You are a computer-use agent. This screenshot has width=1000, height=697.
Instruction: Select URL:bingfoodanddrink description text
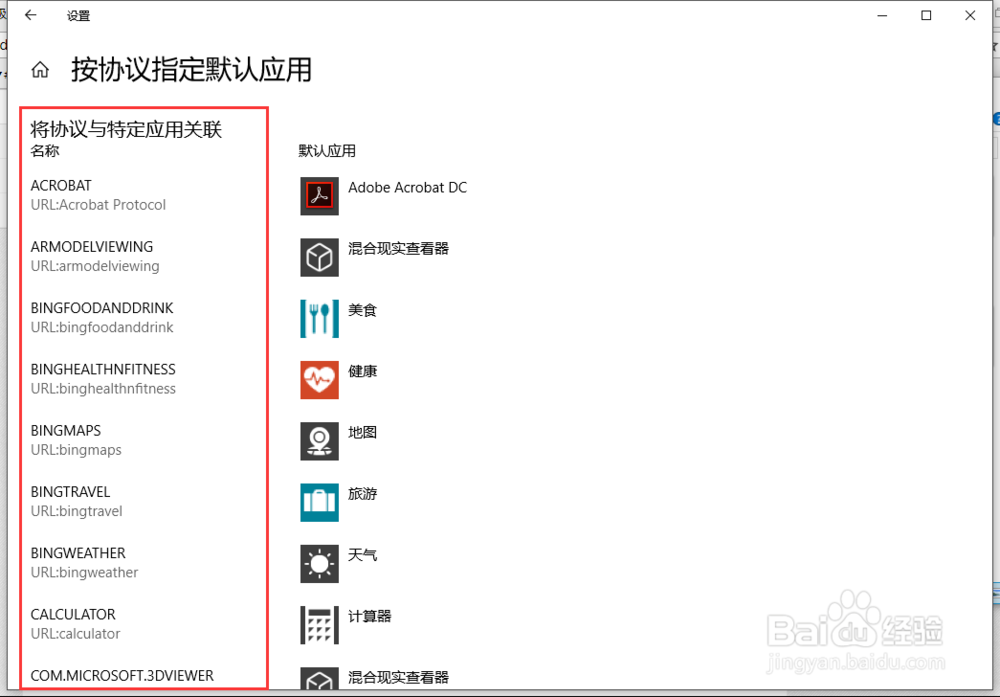102,327
